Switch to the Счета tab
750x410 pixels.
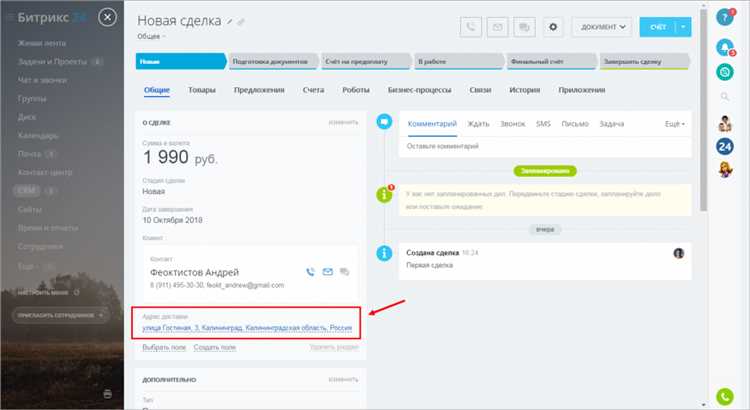click(x=313, y=90)
